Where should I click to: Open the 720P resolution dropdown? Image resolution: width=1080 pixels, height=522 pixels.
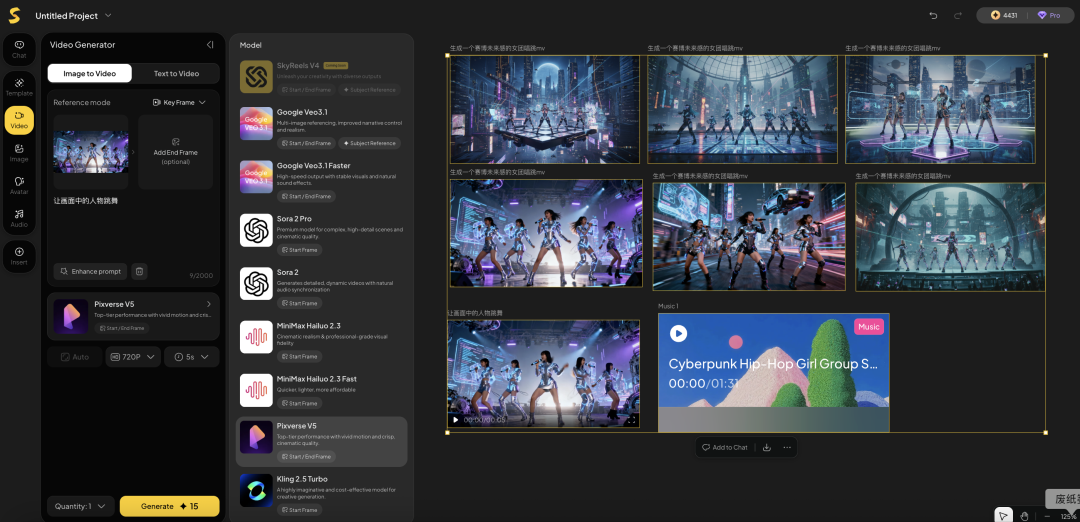(x=133, y=357)
